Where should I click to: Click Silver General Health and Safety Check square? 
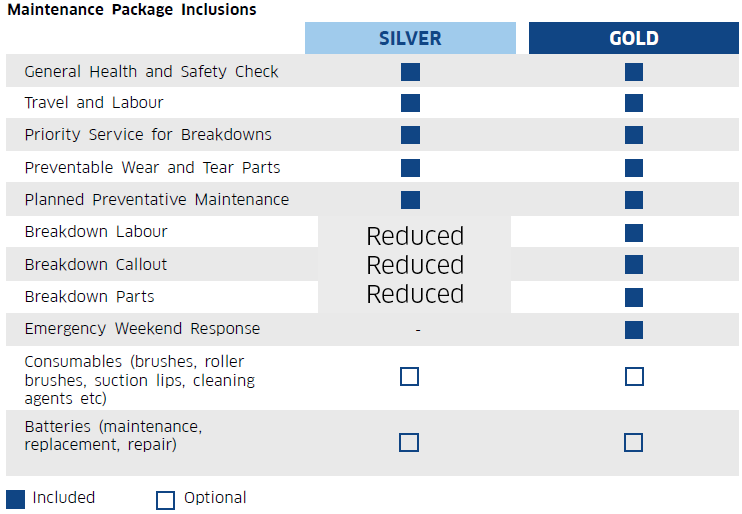(410, 72)
